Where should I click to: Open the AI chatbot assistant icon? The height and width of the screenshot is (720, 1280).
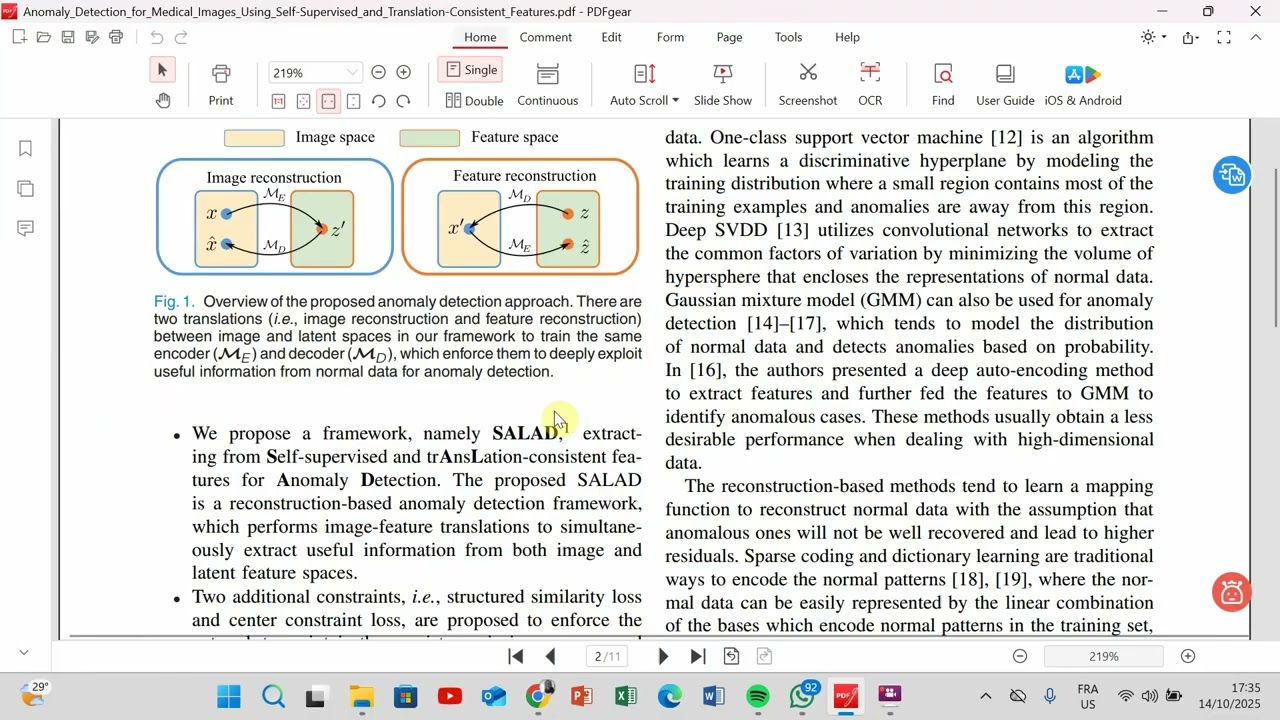click(1231, 592)
